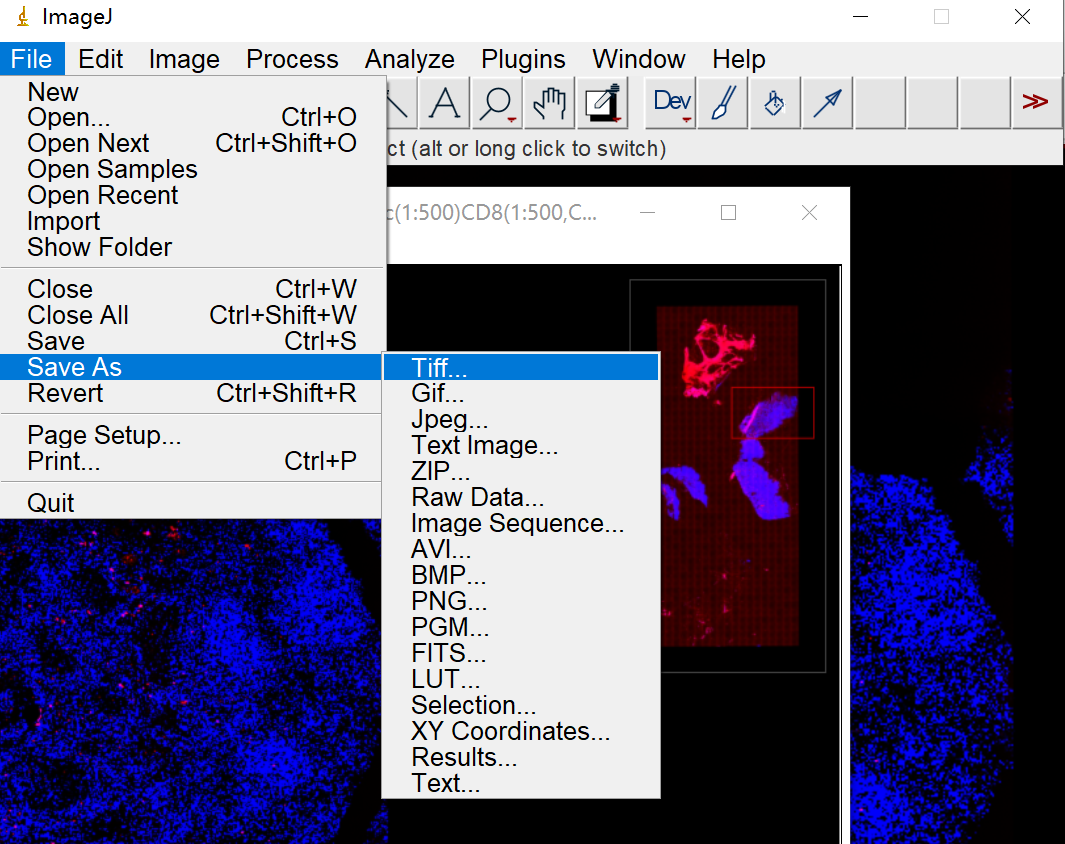The height and width of the screenshot is (844, 1065).
Task: Select the Flood fill bucket tool
Action: pyautogui.click(x=775, y=103)
